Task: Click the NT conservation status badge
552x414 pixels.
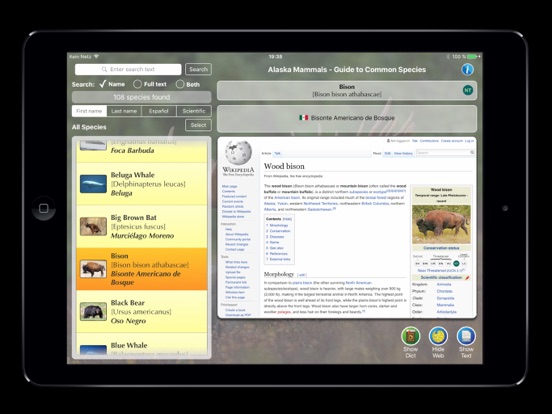Action: coord(468,90)
